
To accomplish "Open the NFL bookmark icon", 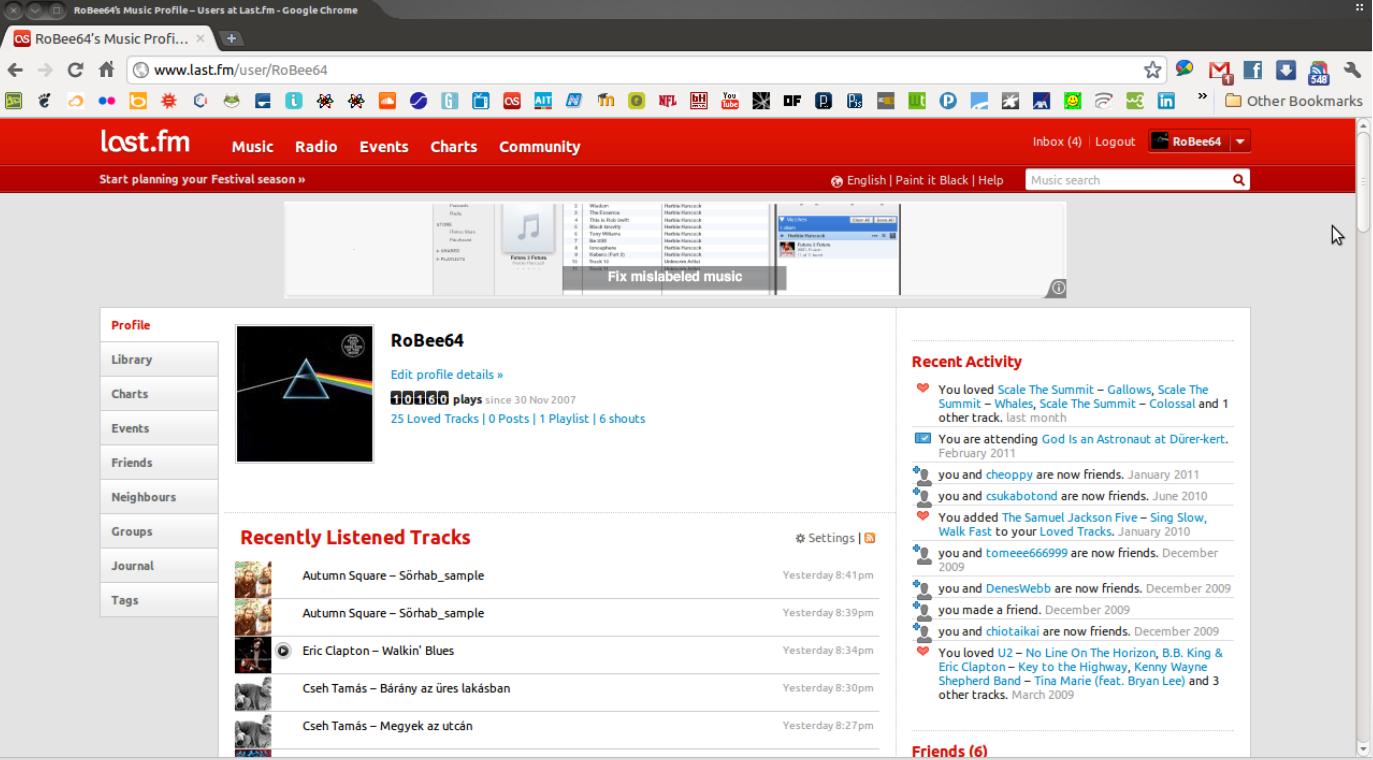I will pos(666,101).
